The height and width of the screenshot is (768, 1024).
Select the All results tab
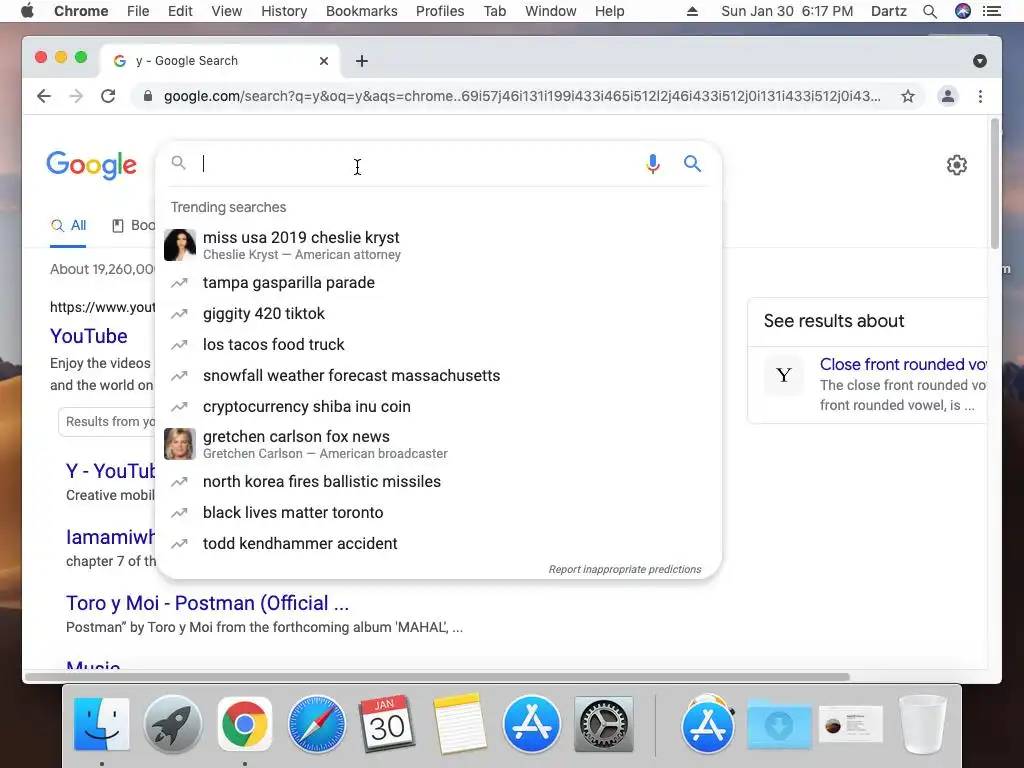69,226
